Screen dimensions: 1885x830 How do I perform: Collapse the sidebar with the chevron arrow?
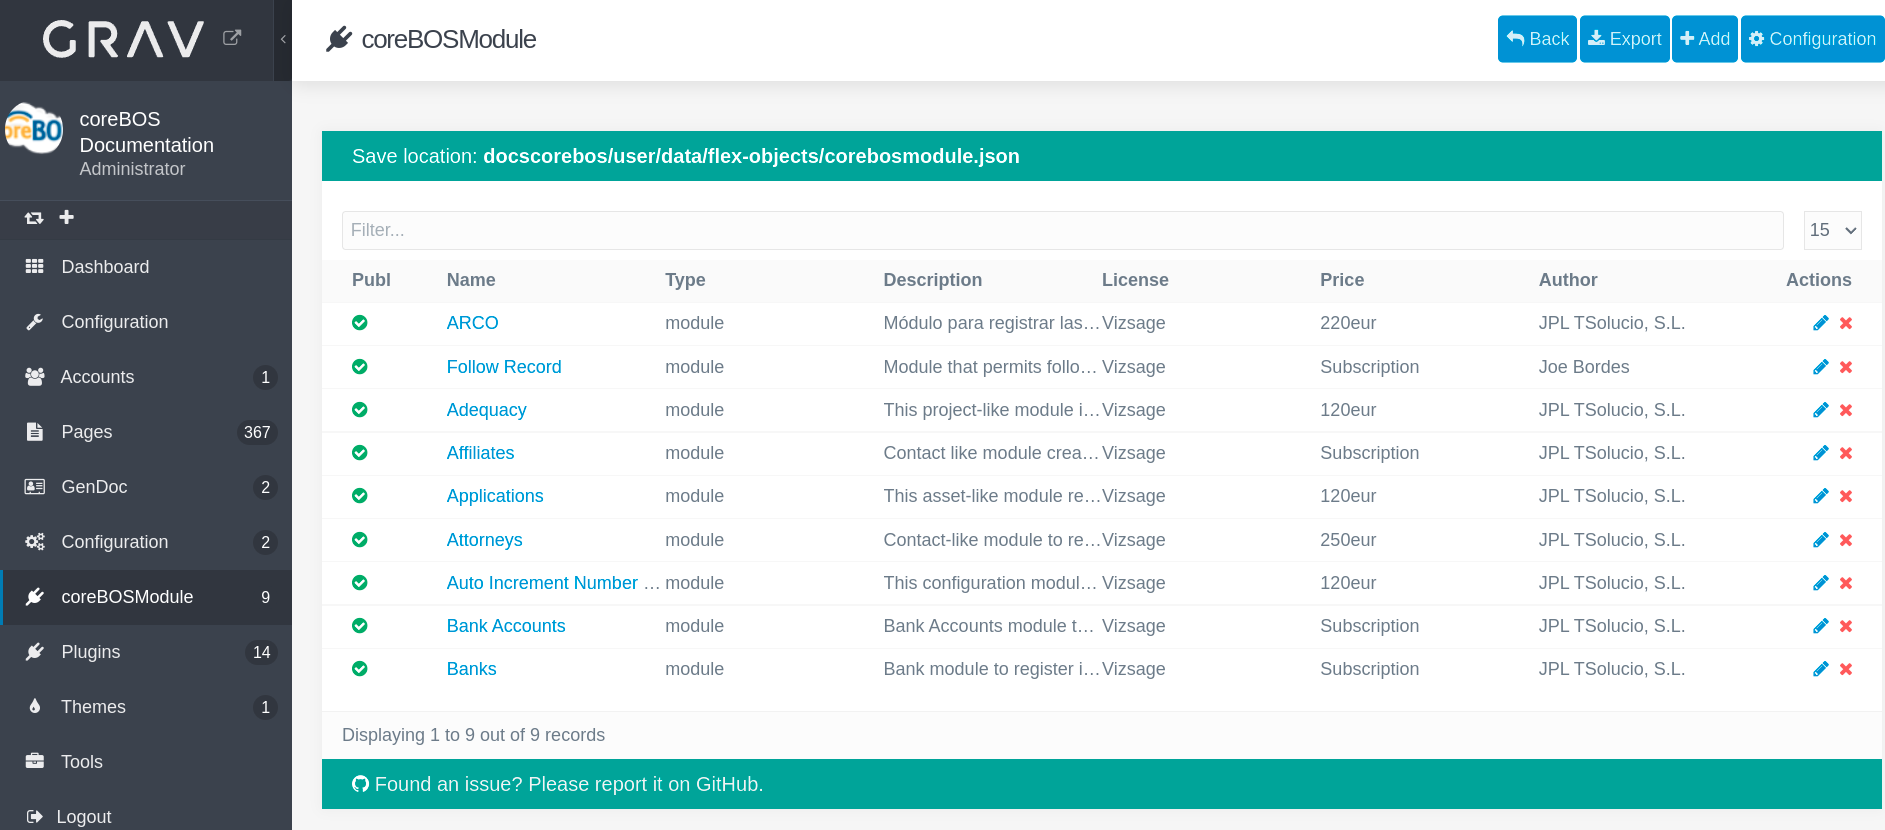pyautogui.click(x=283, y=39)
